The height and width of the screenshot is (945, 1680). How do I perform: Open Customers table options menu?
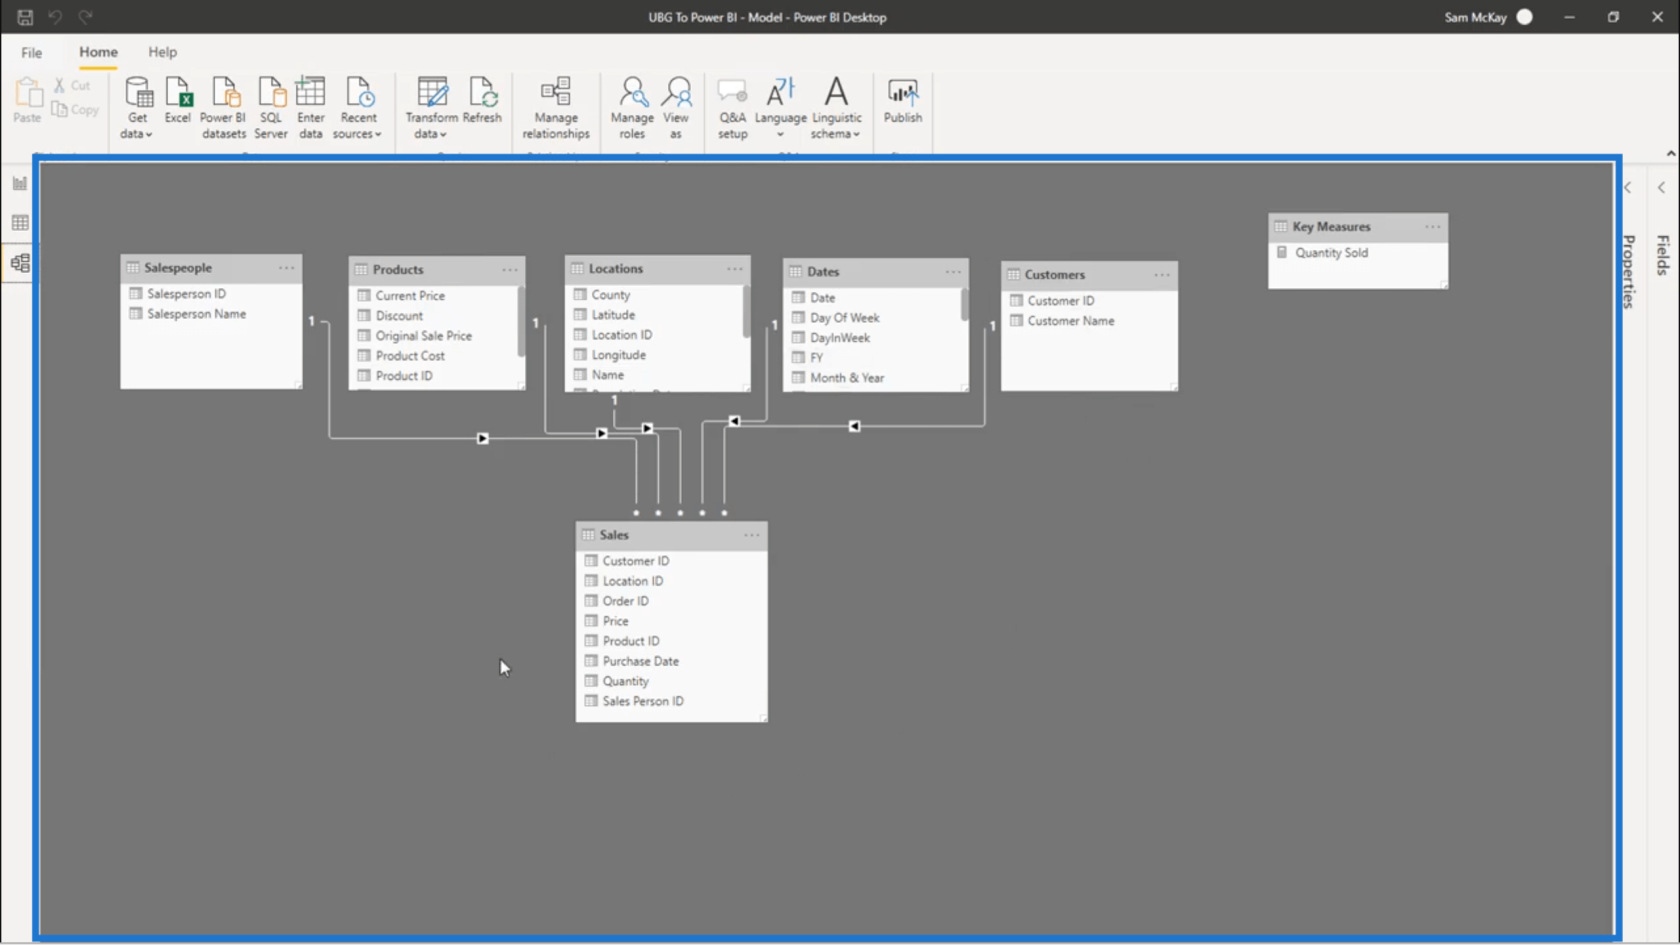[x=1162, y=275]
